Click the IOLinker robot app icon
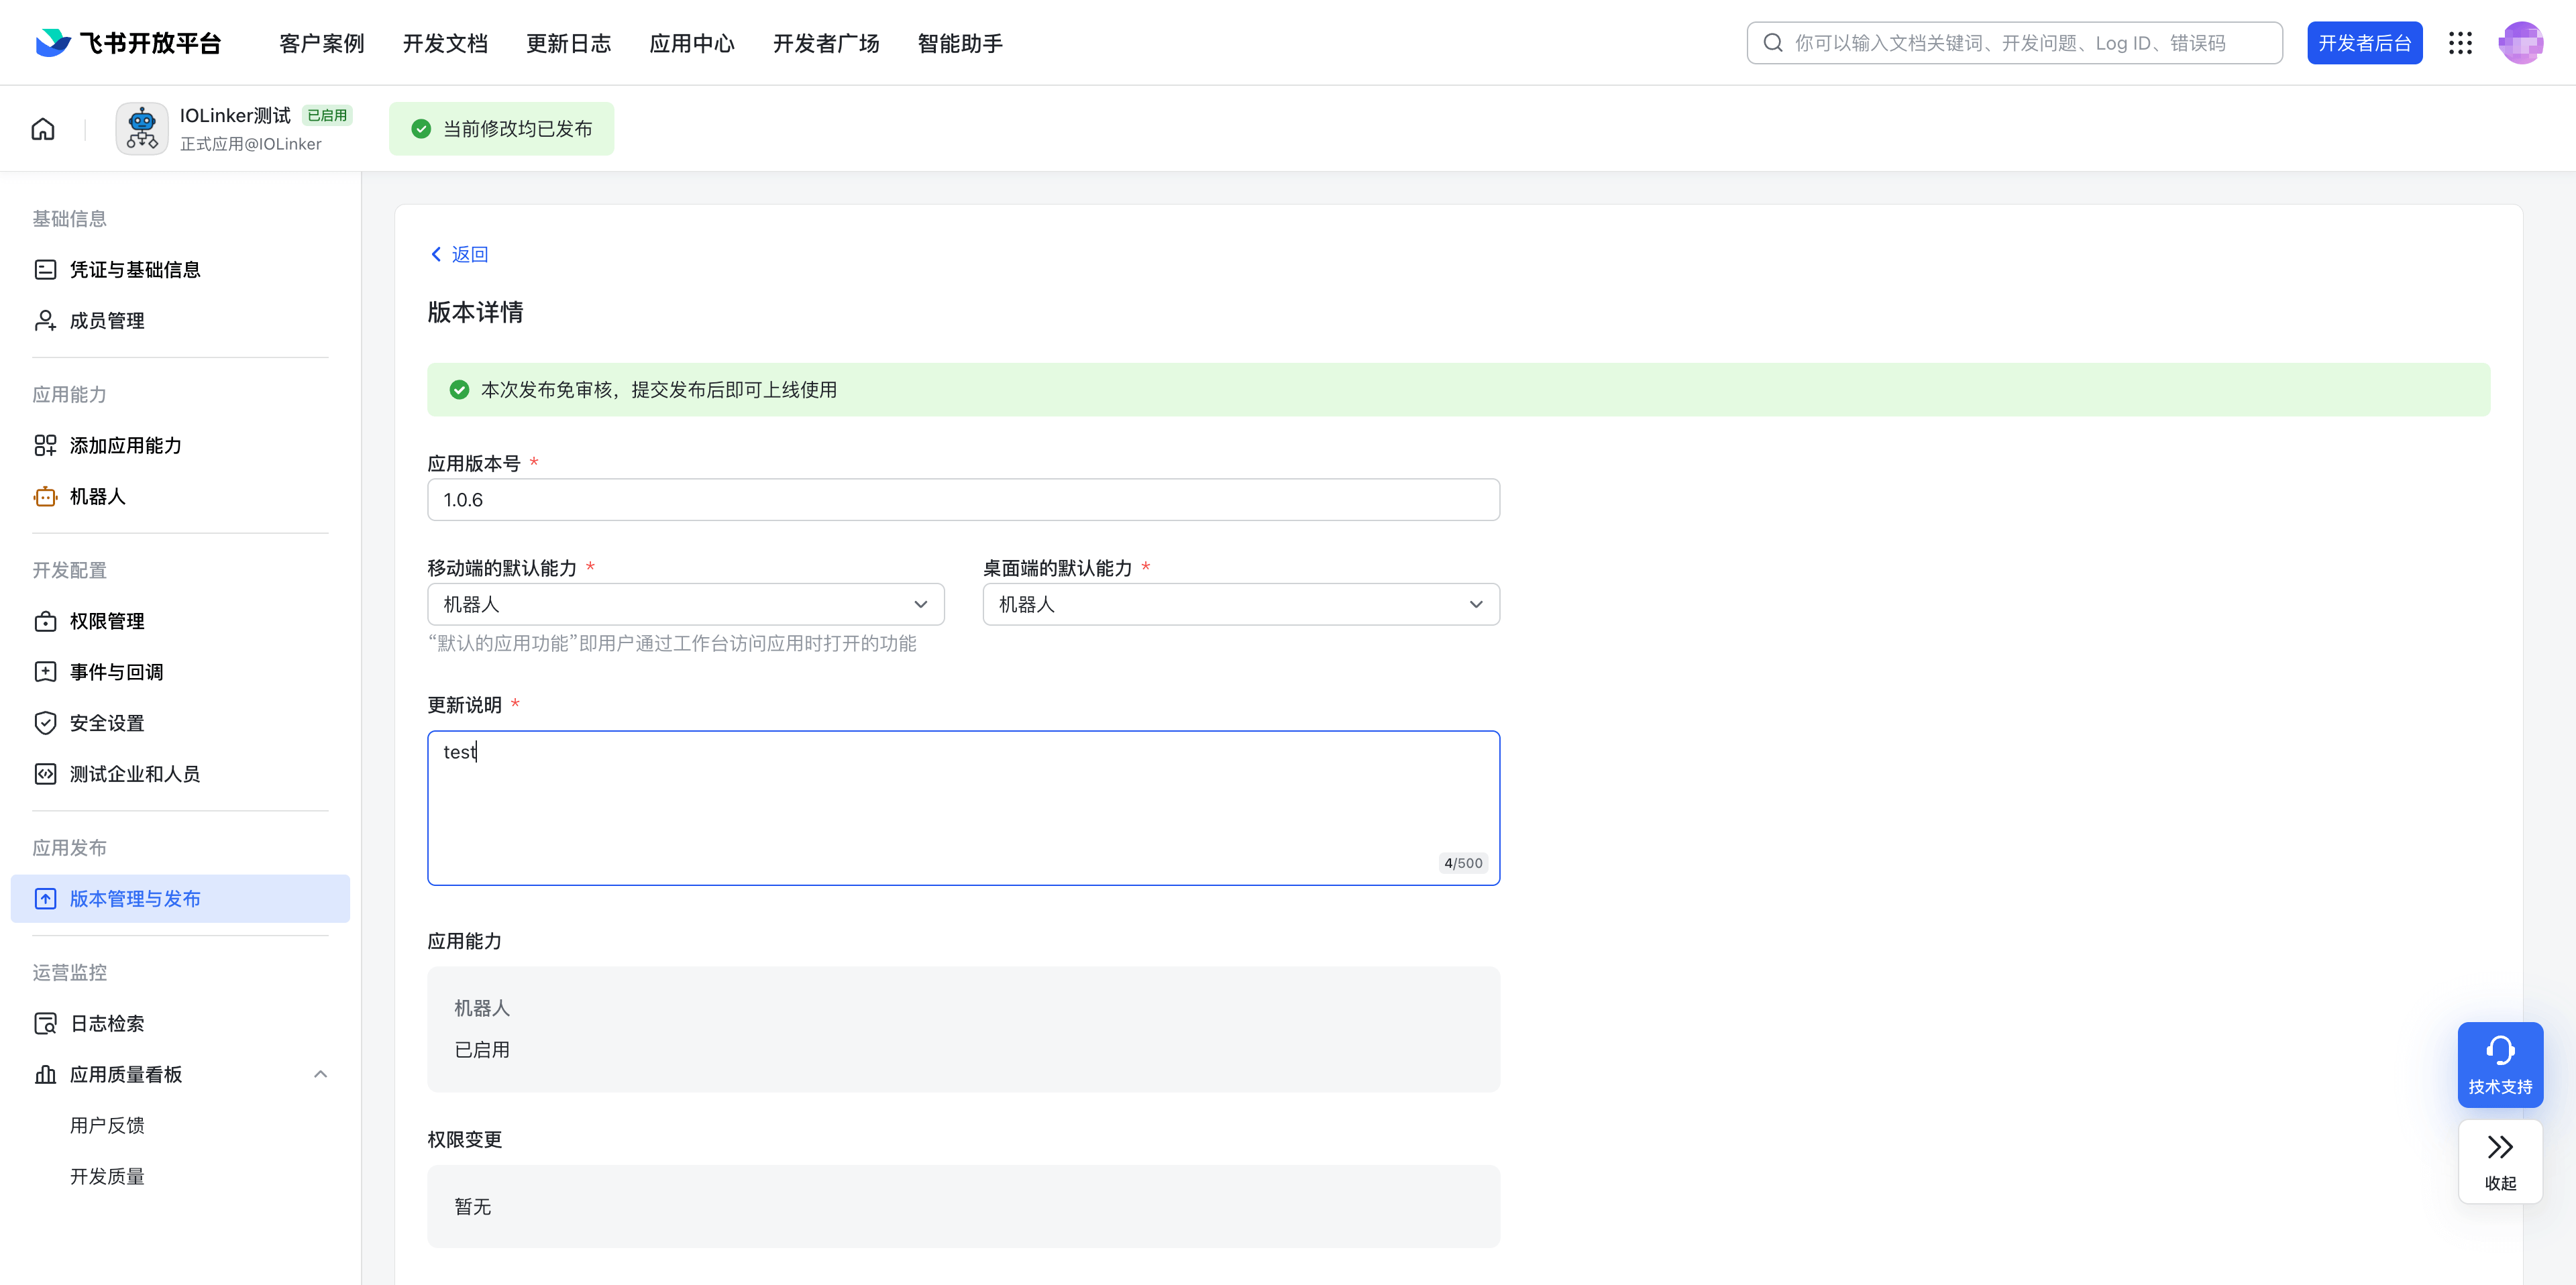 [142, 129]
